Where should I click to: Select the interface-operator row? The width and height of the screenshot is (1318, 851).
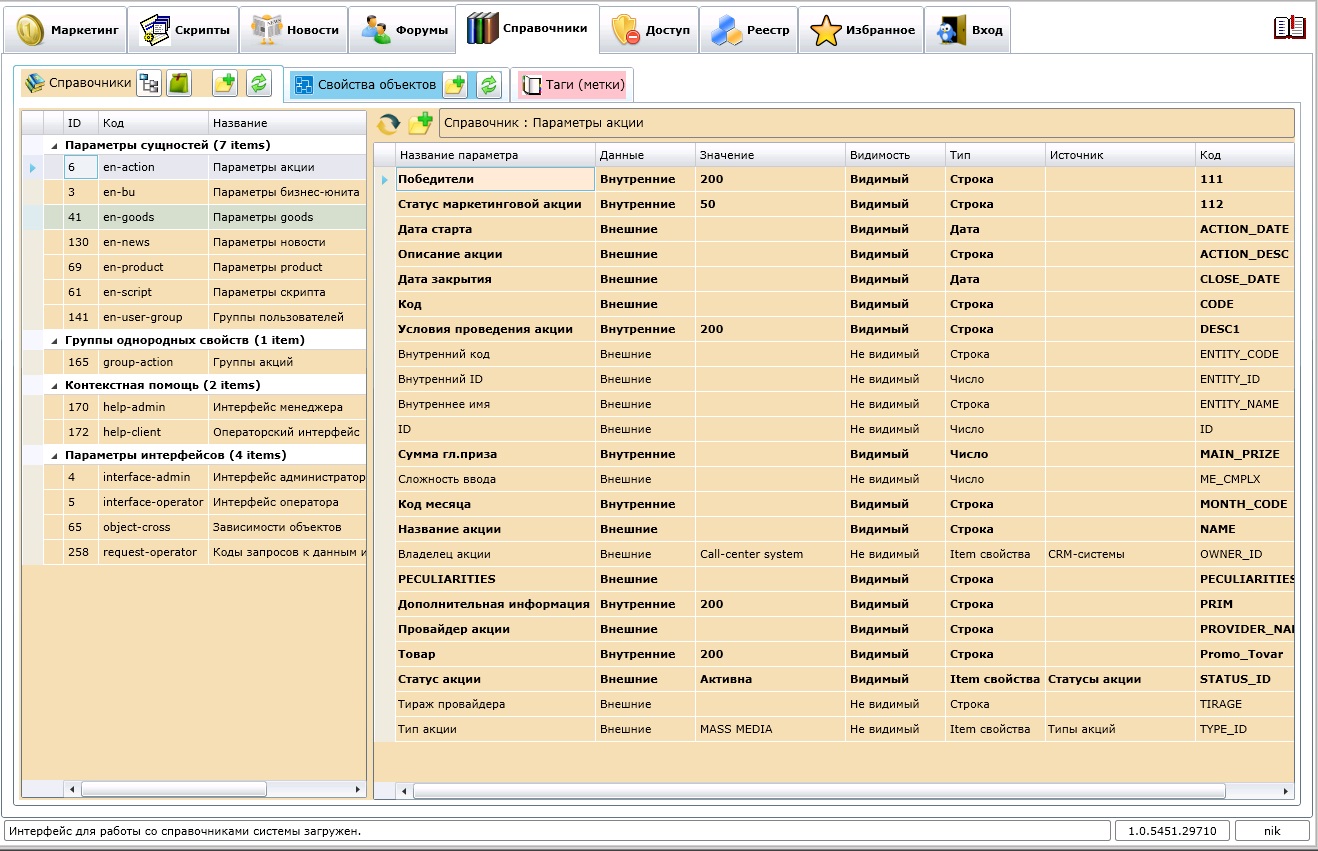(x=194, y=502)
